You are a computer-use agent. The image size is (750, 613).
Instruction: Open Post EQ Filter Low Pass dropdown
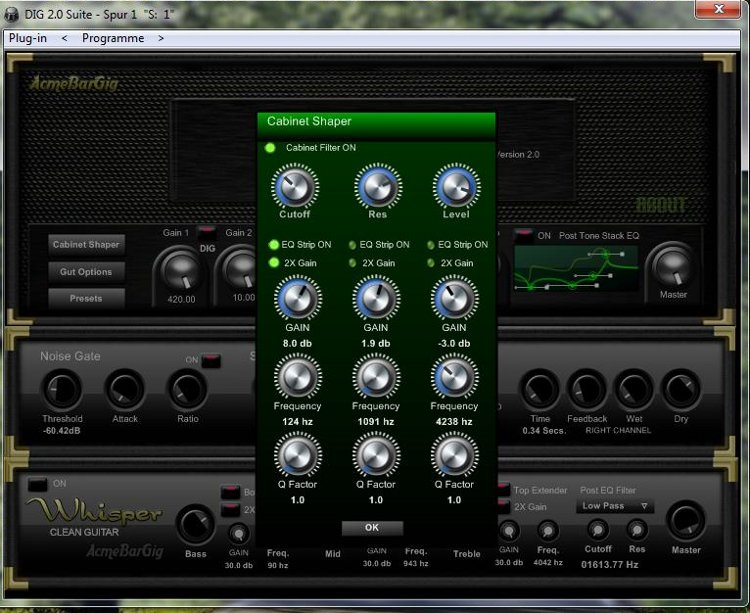614,506
